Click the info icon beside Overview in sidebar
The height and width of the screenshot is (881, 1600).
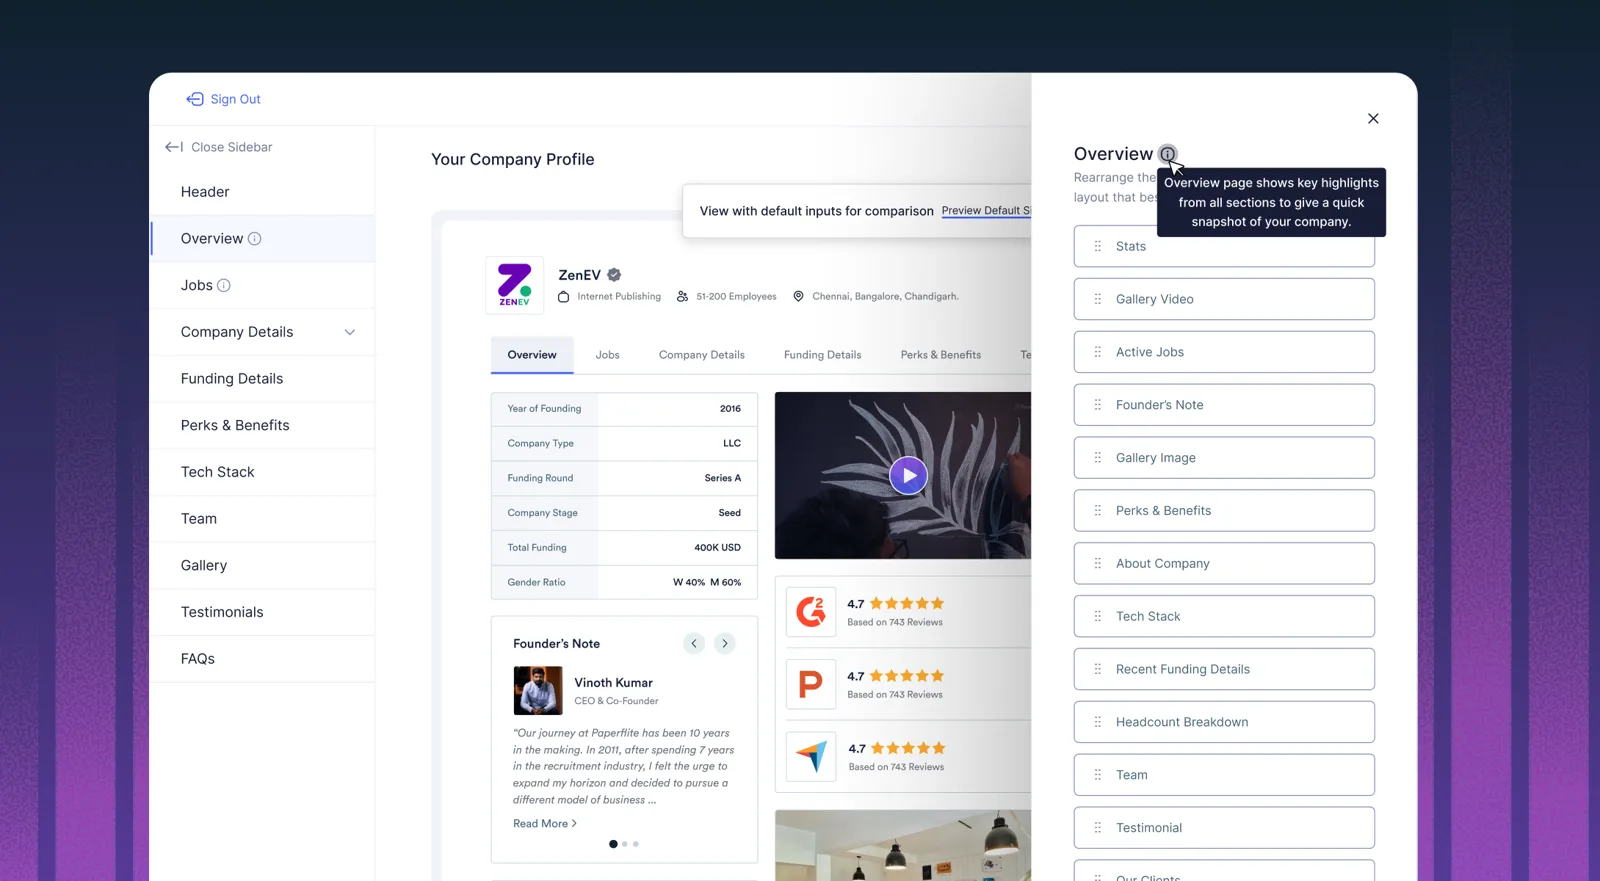(255, 239)
